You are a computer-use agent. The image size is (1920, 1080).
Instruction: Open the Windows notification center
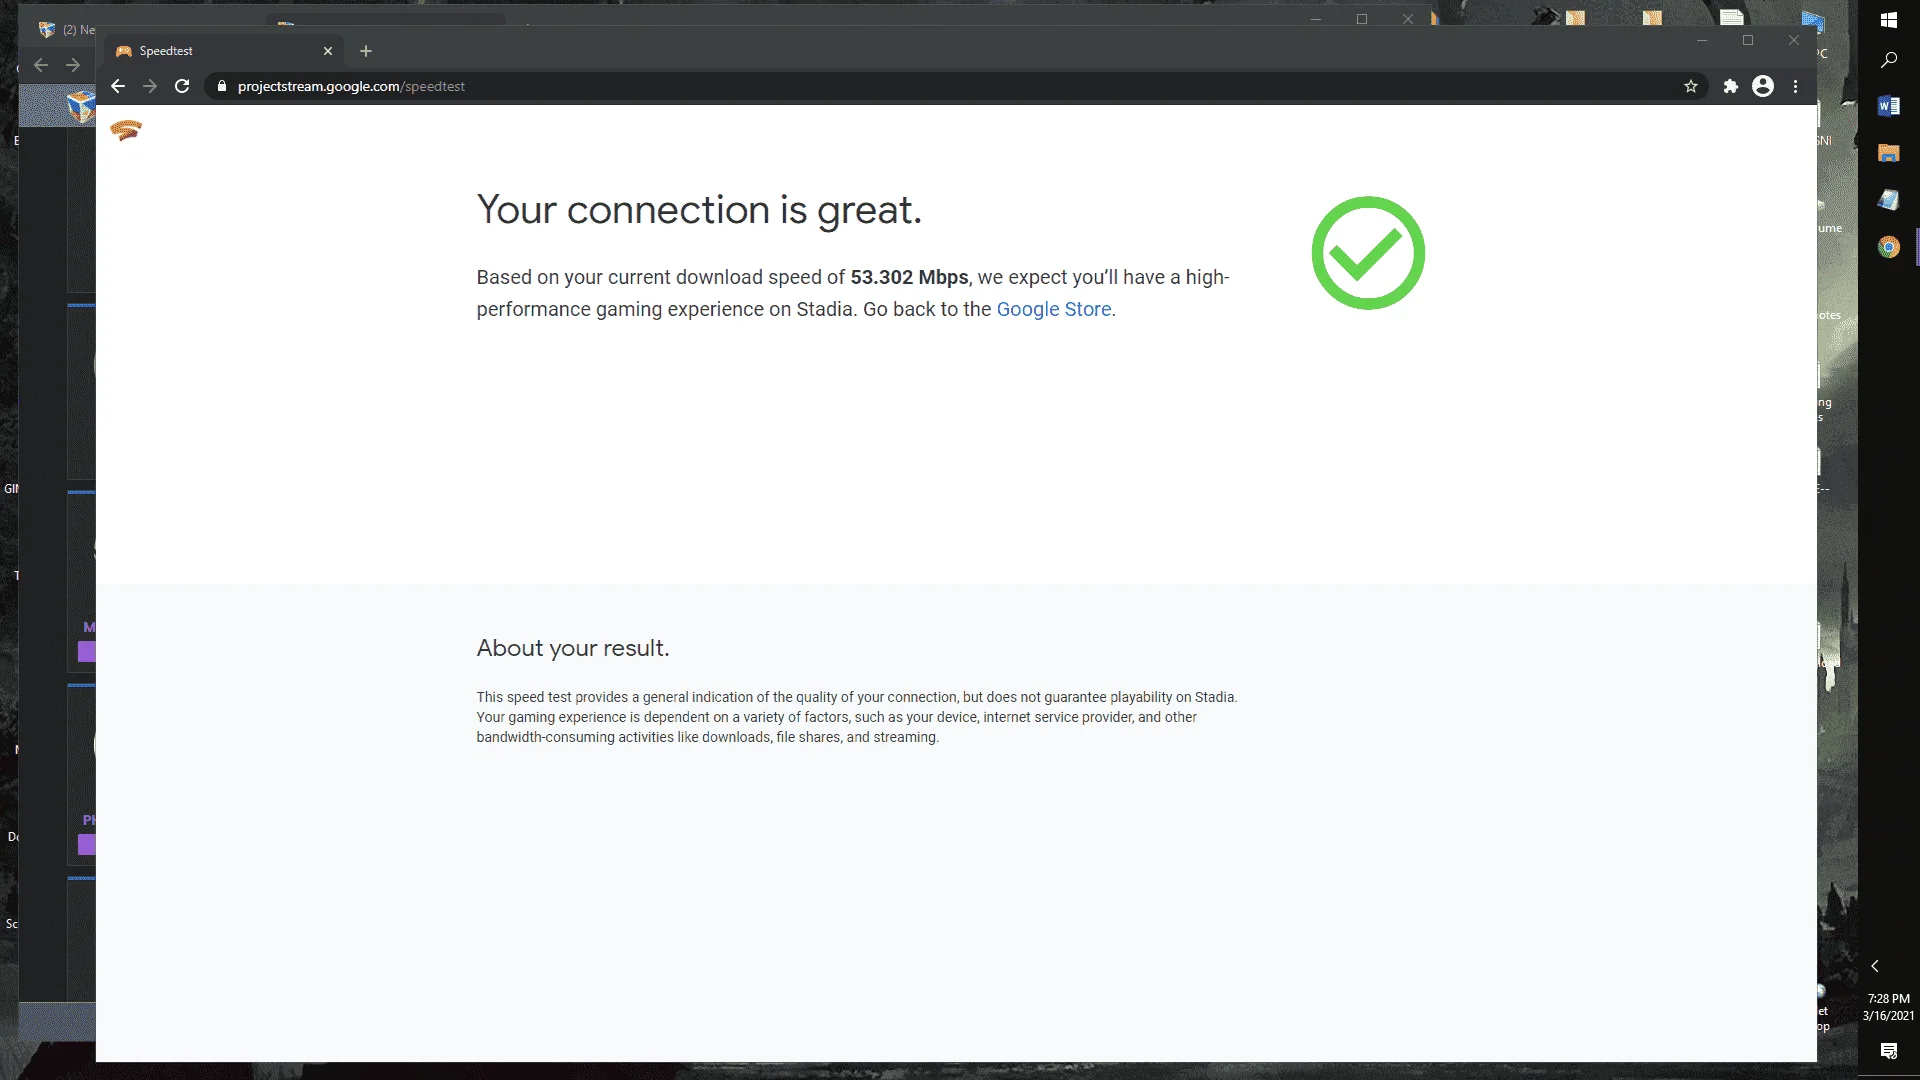pos(1889,1051)
